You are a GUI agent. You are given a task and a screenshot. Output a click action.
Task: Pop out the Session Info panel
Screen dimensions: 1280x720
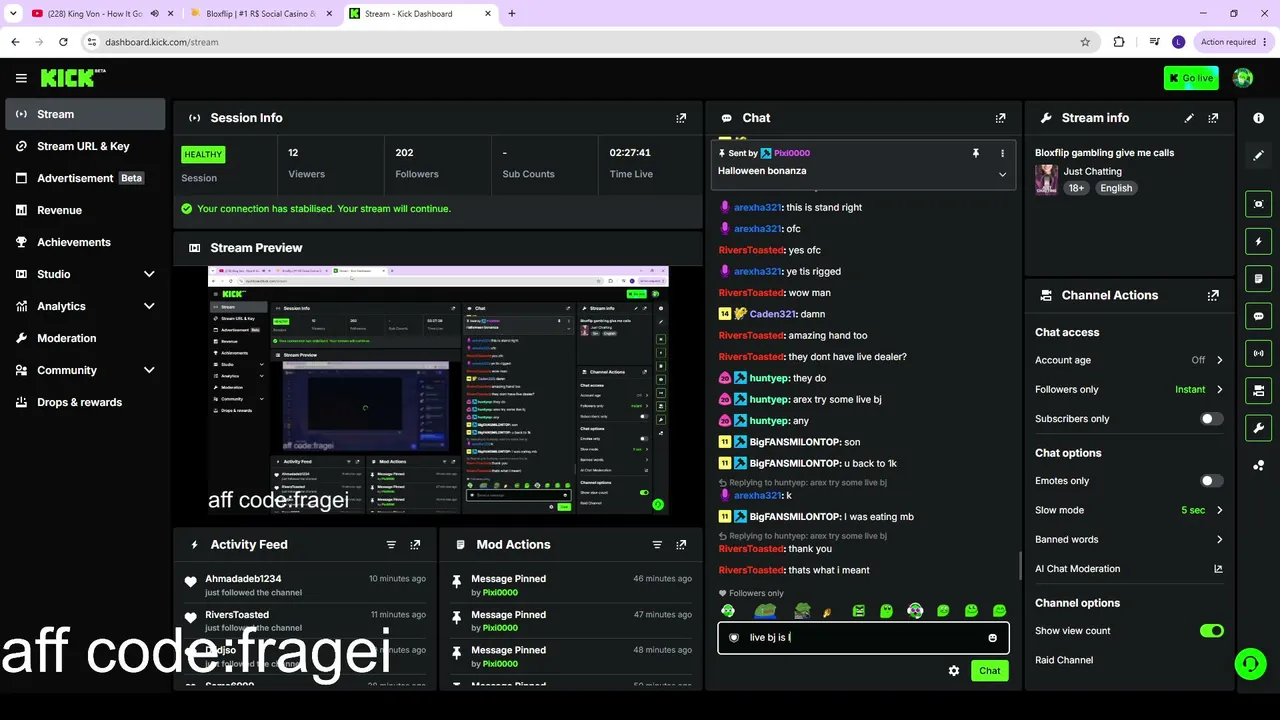(681, 118)
